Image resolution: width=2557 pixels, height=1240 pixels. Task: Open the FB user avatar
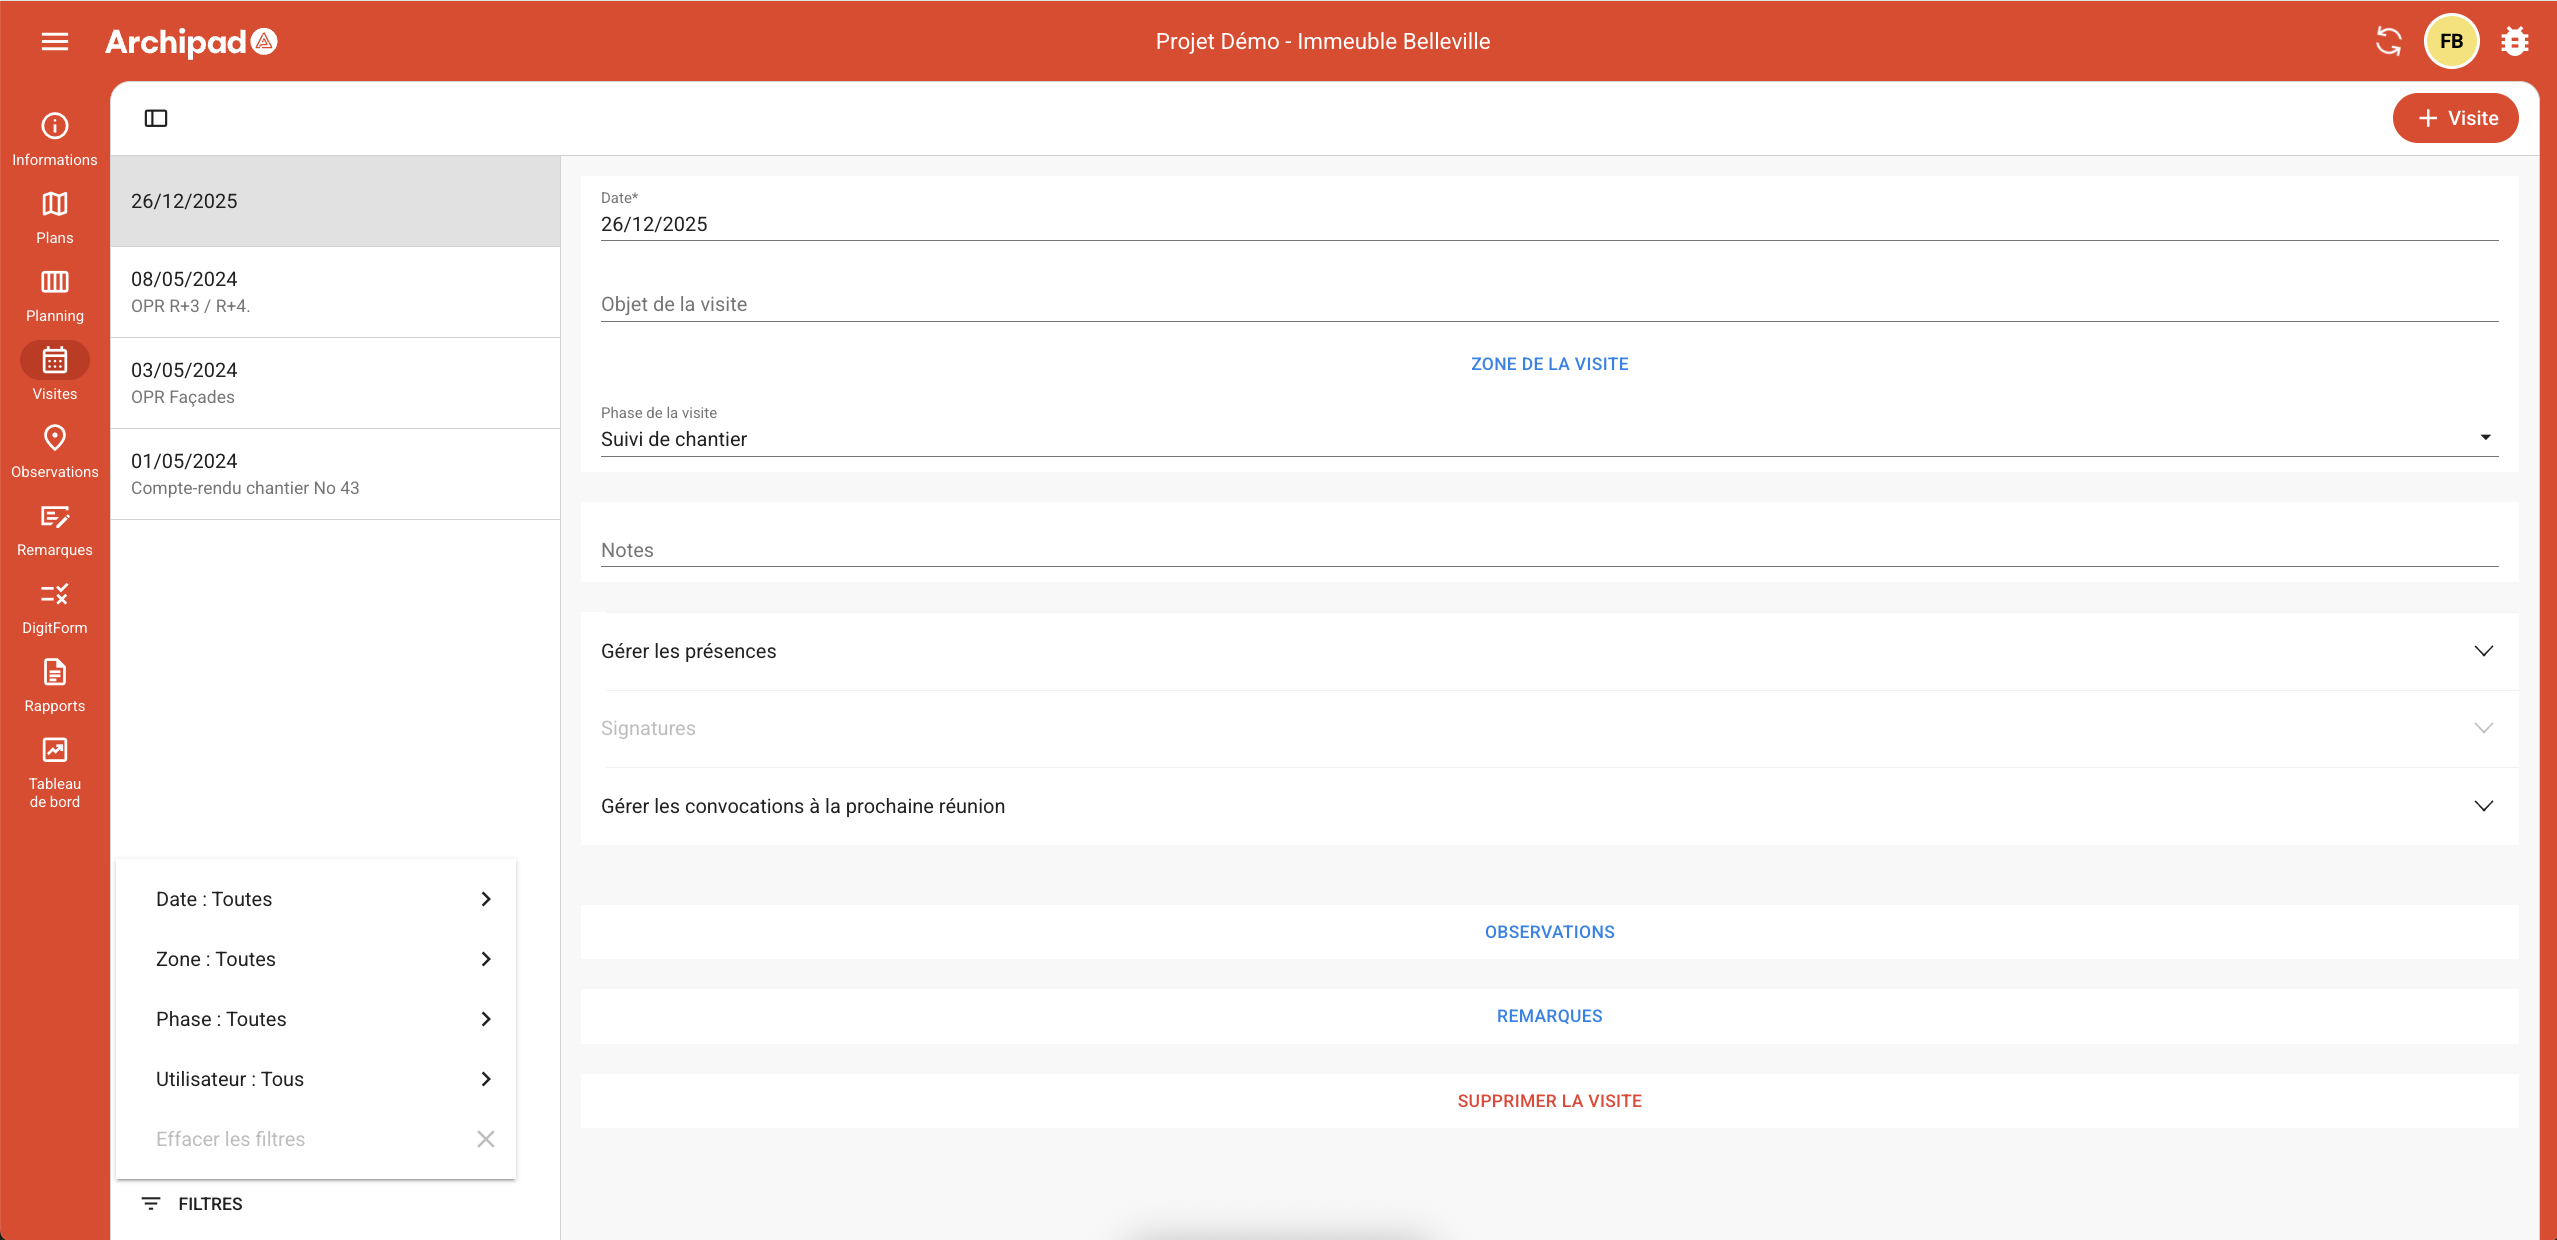coord(2450,41)
